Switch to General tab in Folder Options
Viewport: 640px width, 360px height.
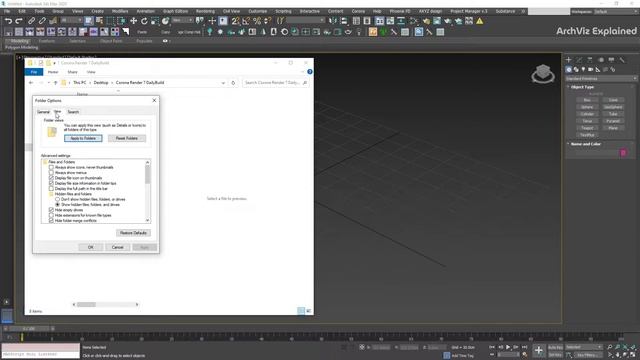[43, 112]
